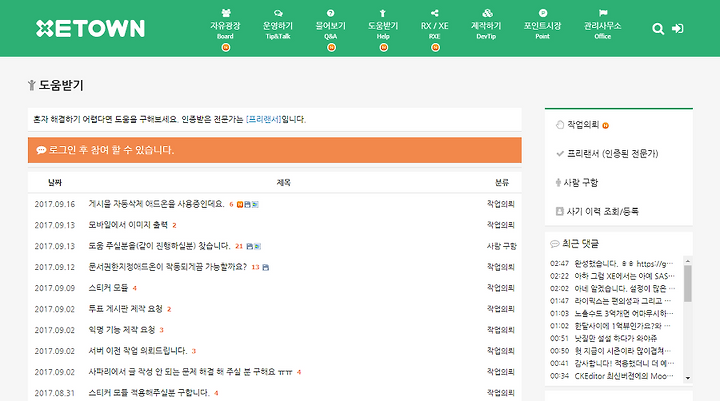
Task: Open the post 투표 게시판 제작 요청
Action: coord(125,309)
